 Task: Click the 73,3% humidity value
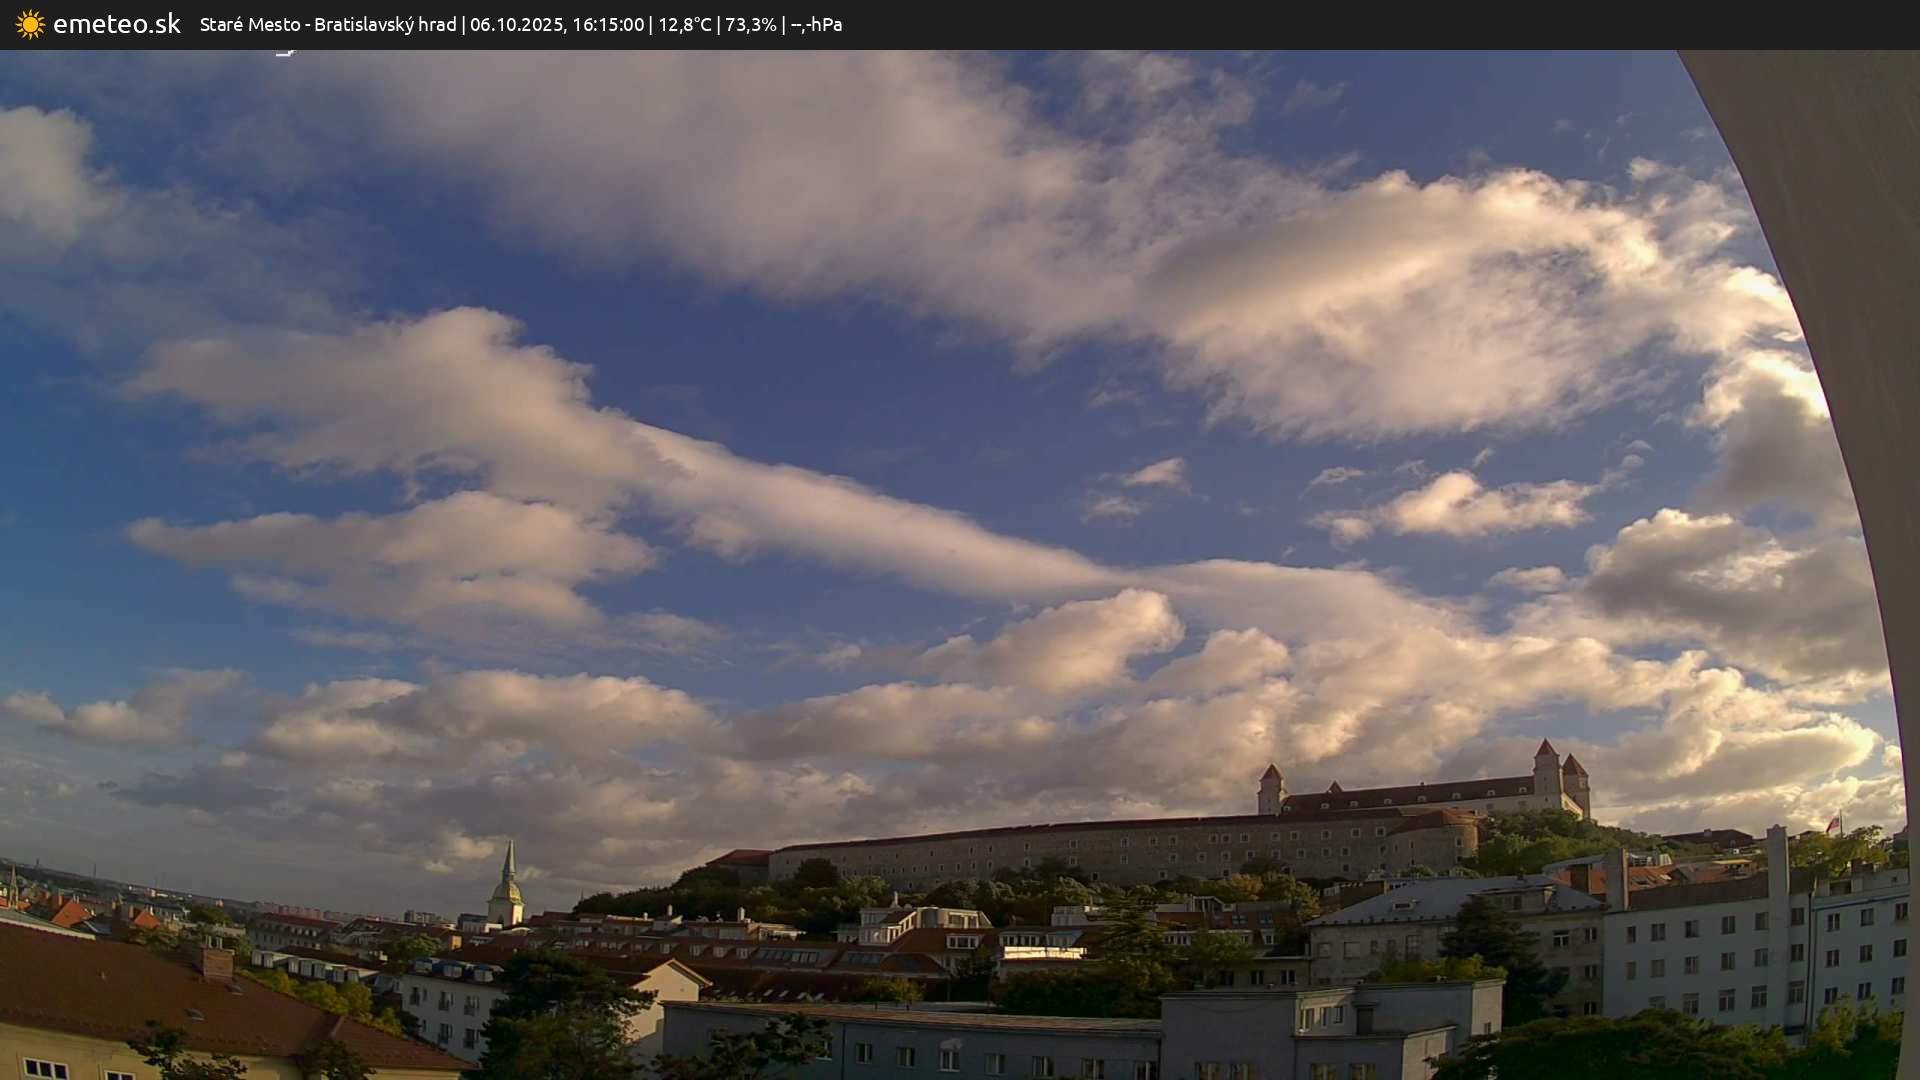(x=750, y=24)
